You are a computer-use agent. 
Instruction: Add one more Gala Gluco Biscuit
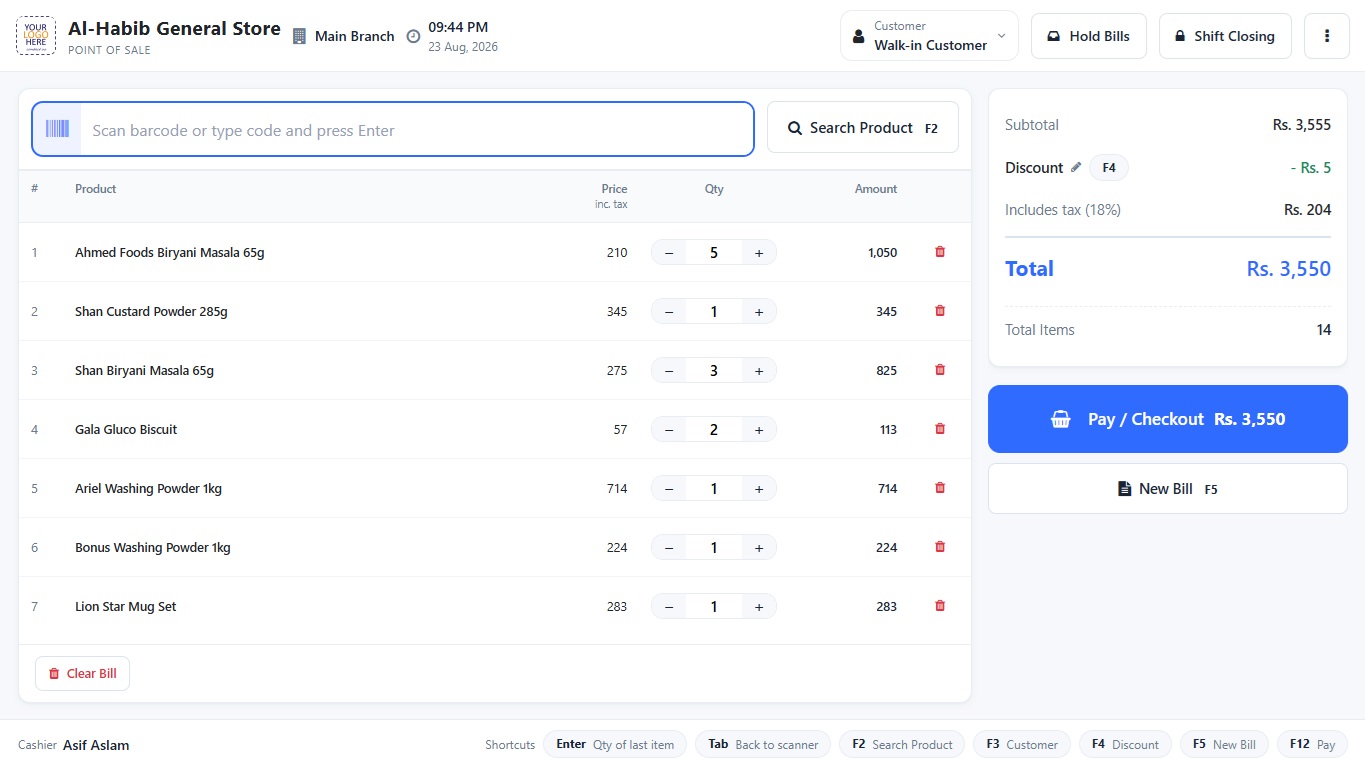[759, 430]
